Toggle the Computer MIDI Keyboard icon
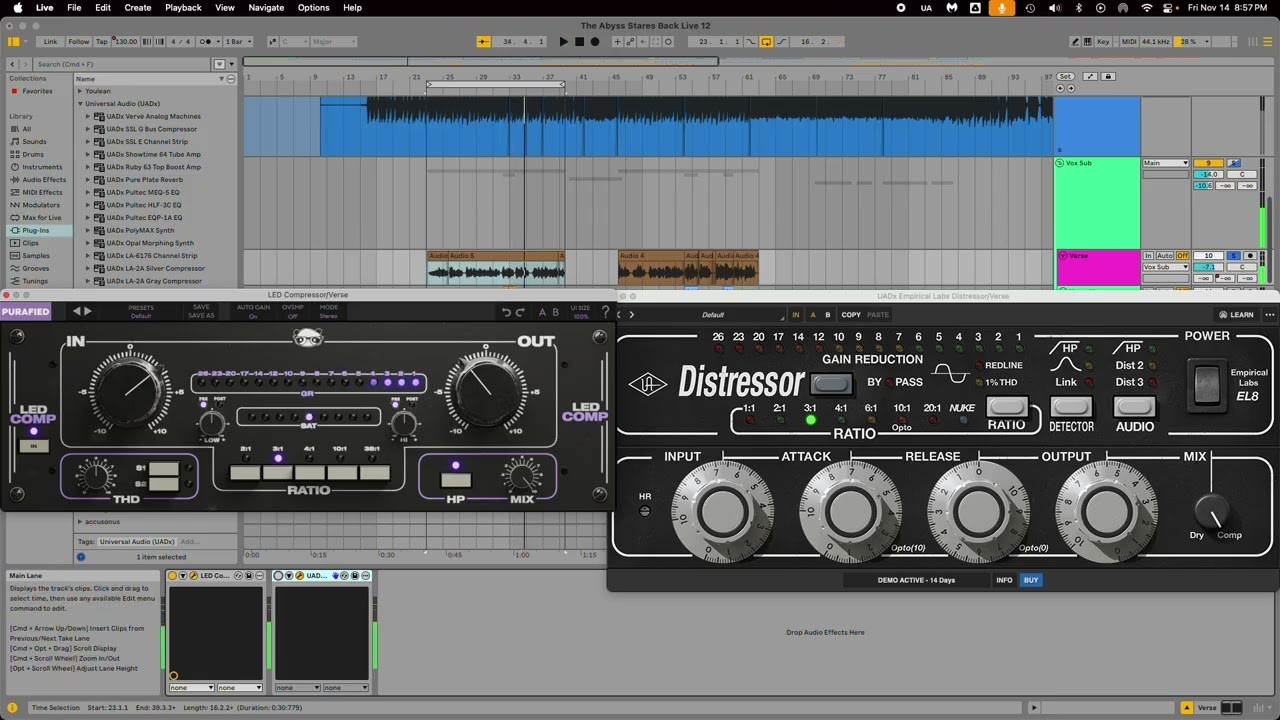 click(1088, 42)
